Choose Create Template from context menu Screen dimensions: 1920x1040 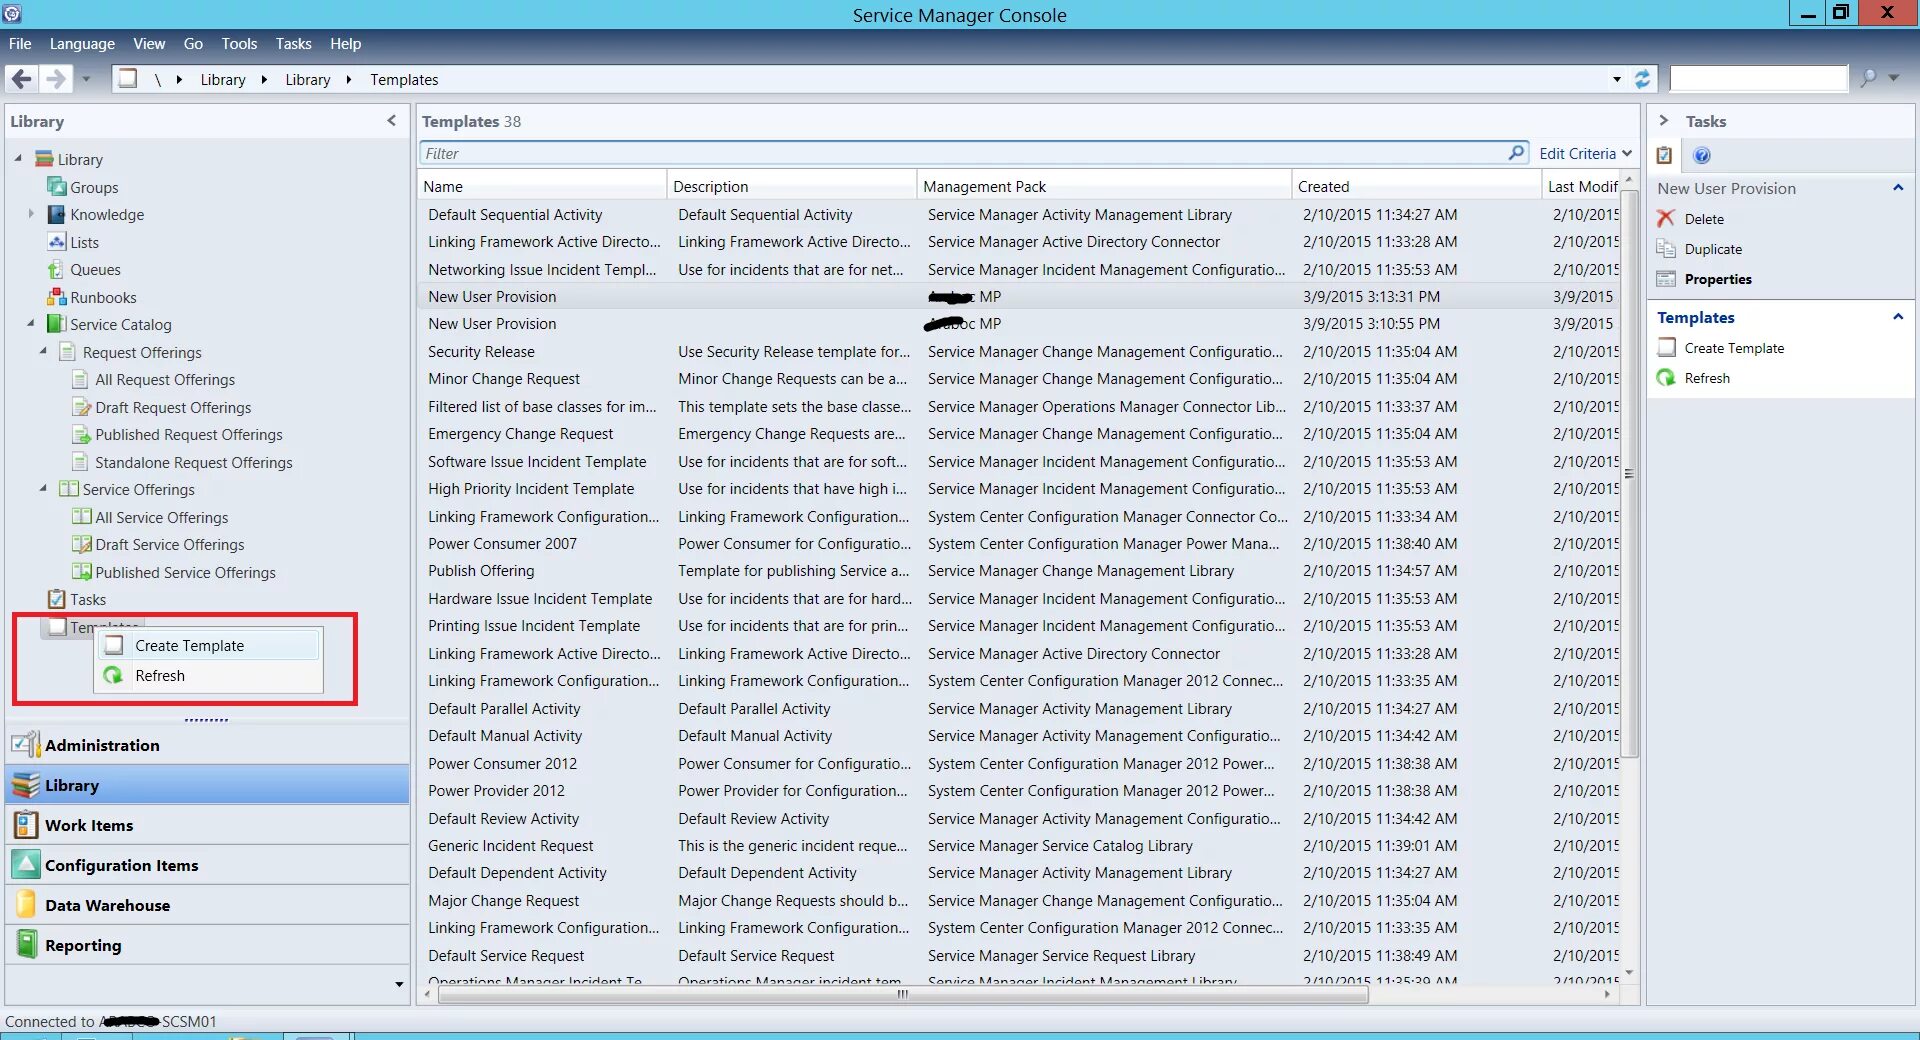click(x=208, y=646)
